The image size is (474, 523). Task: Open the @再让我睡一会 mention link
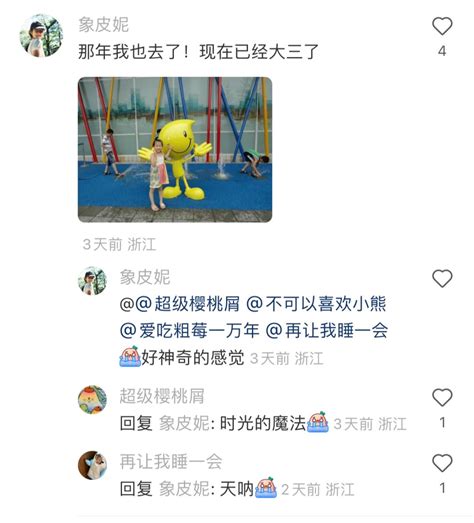327,331
